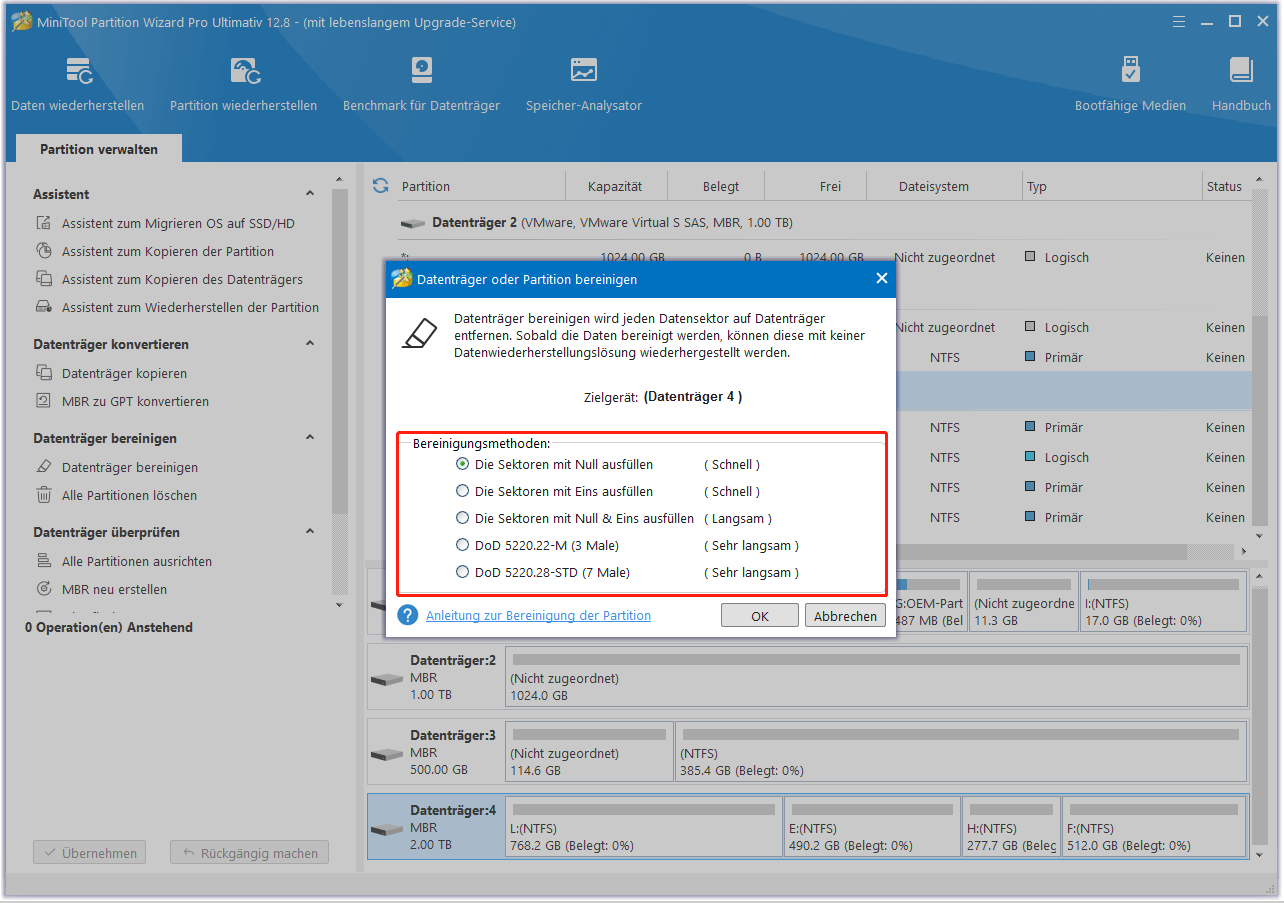Viewport: 1284px width, 903px height.
Task: Select Die Sektoren mit Null & Eins ausfüllen
Action: (x=462, y=518)
